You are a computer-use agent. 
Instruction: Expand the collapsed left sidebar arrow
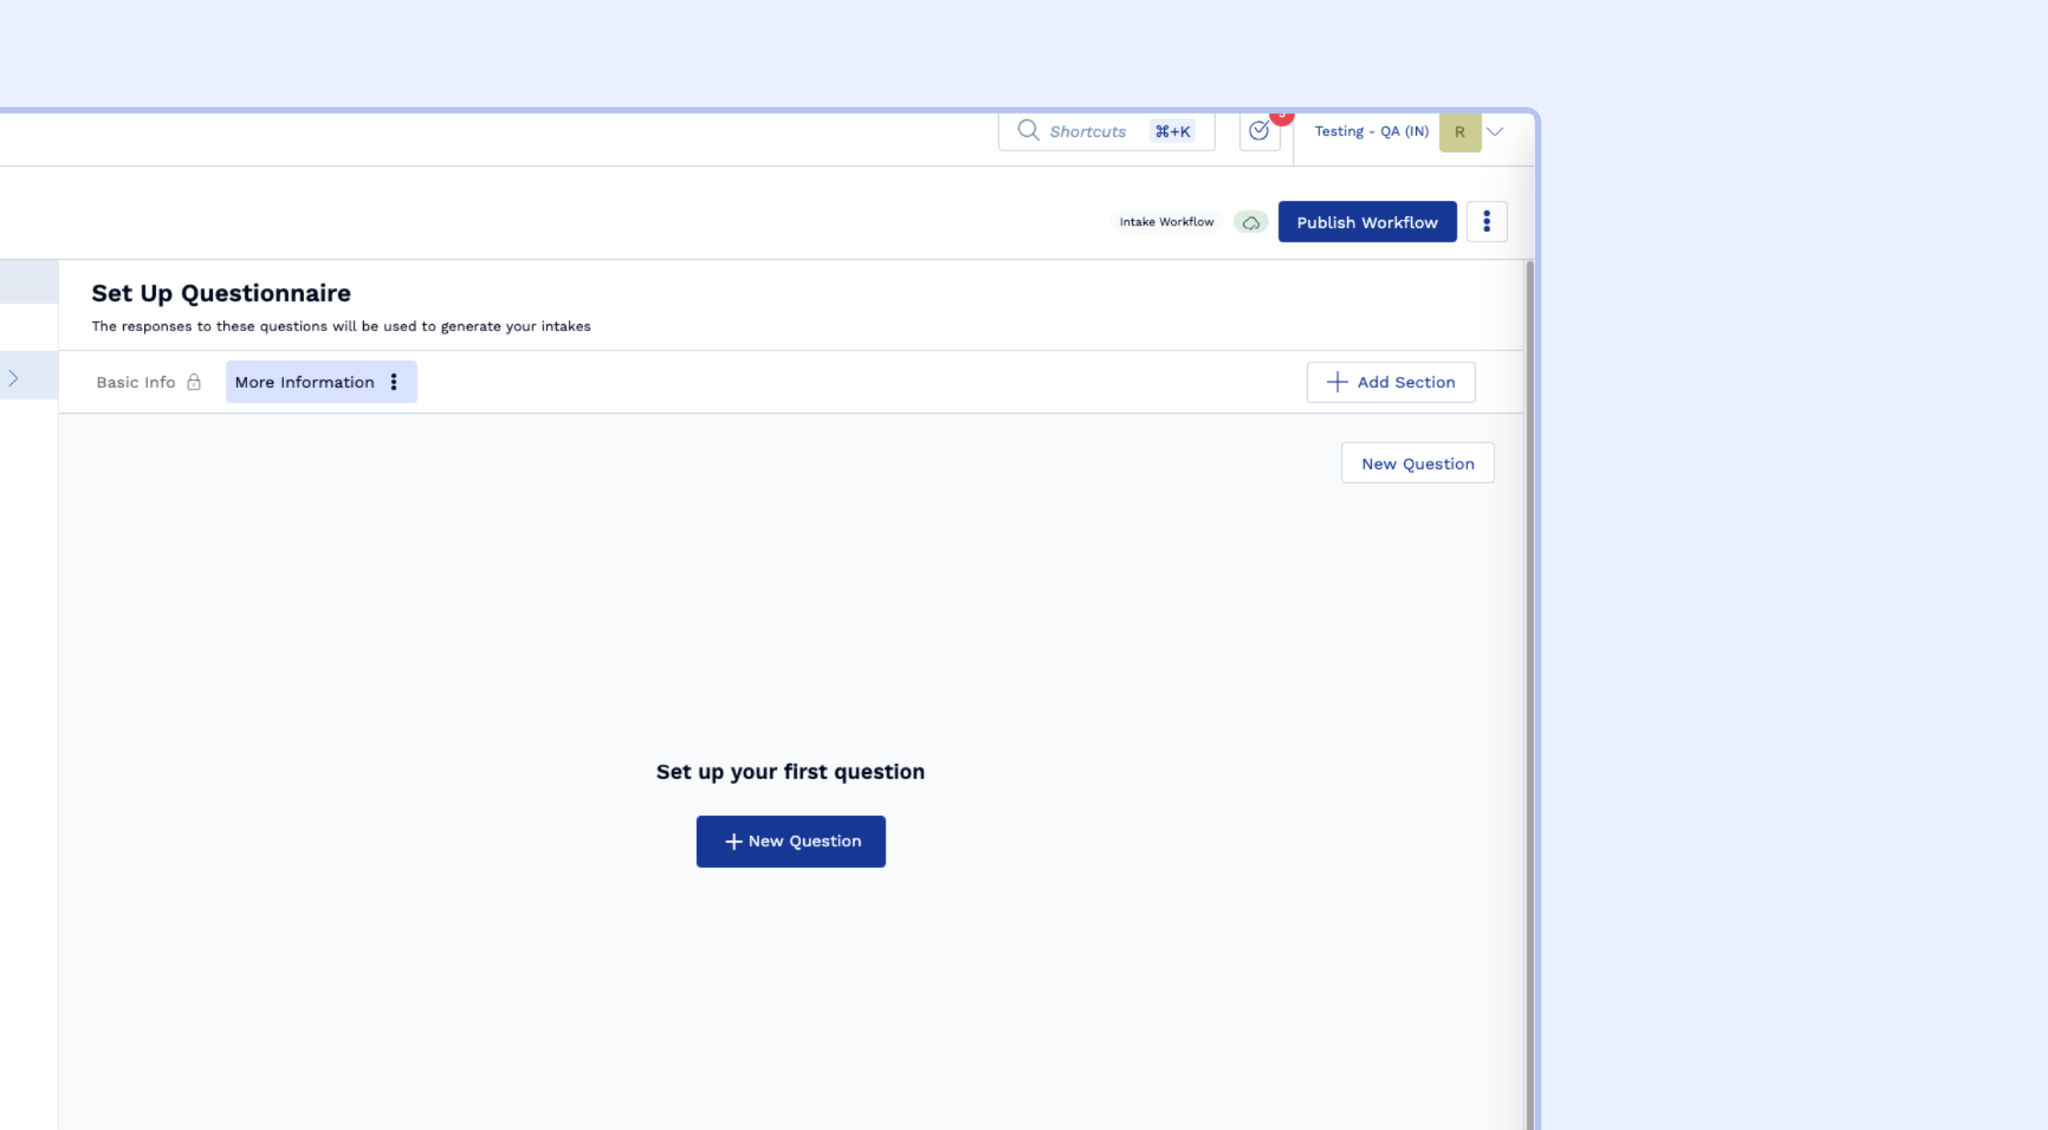tap(14, 378)
